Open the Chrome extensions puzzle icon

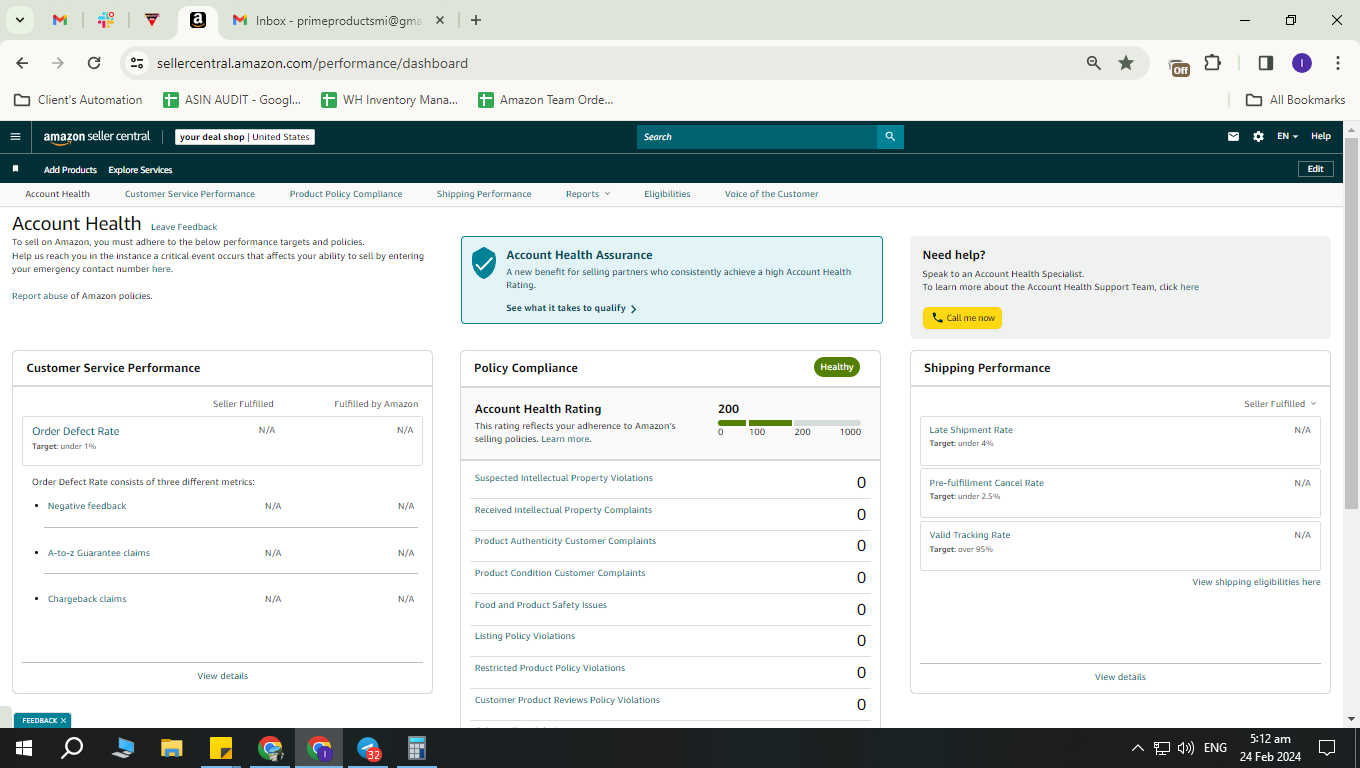(1212, 63)
